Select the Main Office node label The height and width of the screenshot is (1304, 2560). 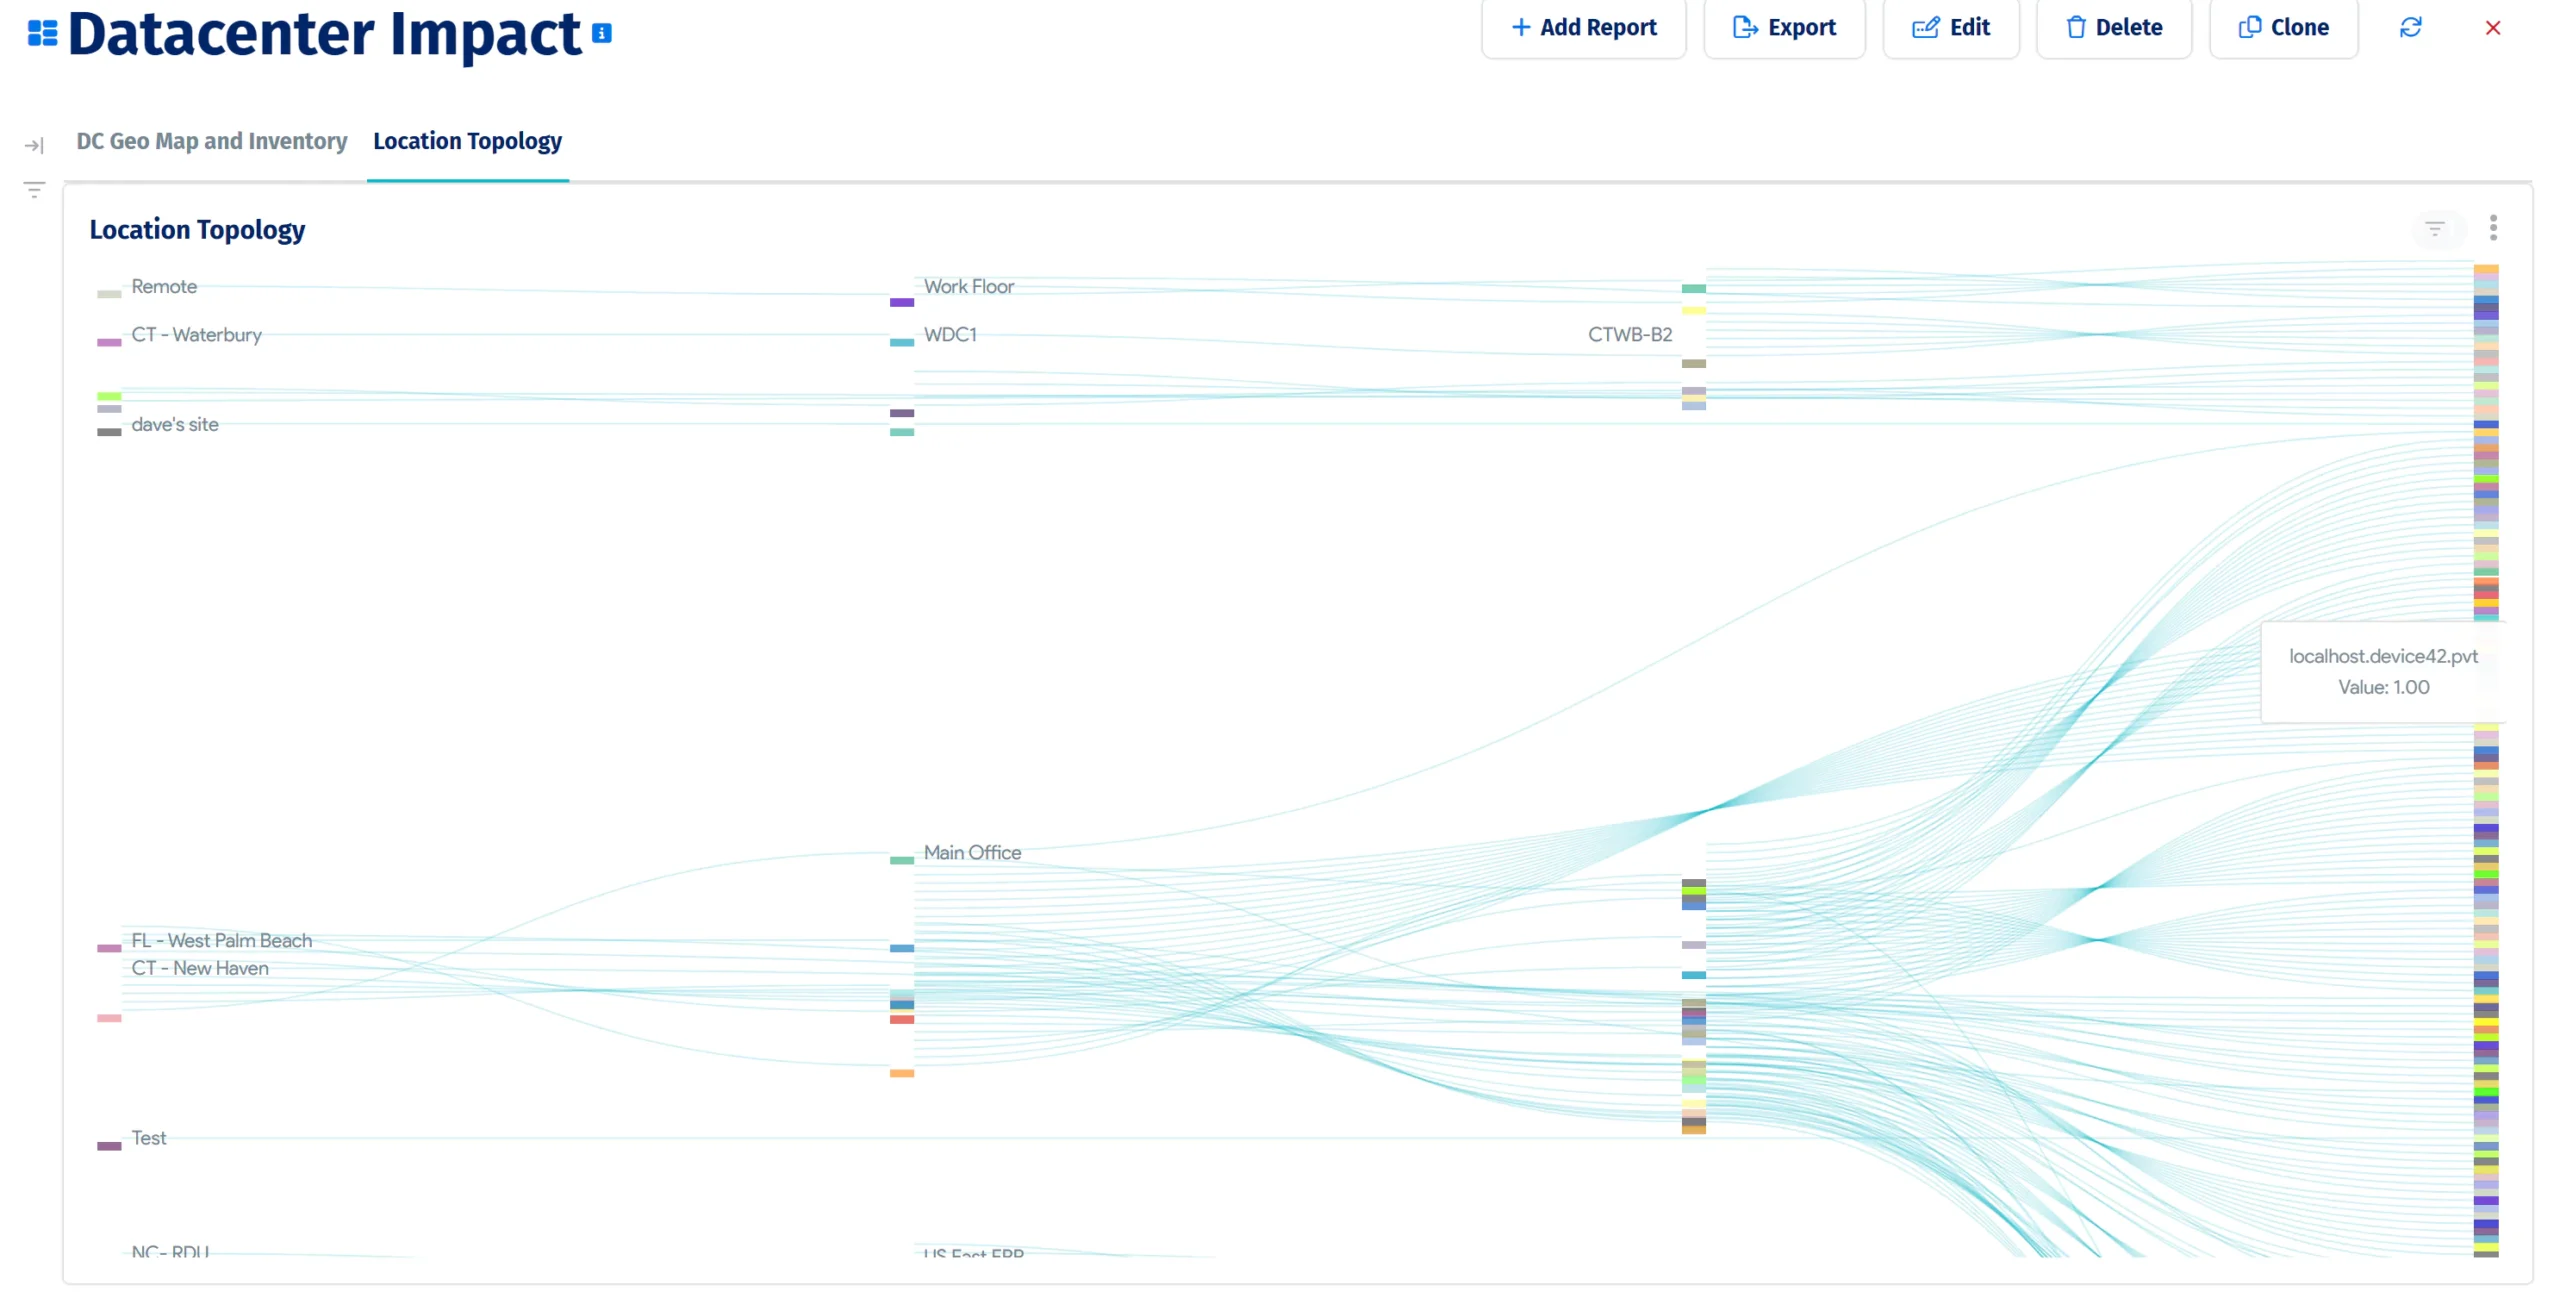click(x=972, y=852)
